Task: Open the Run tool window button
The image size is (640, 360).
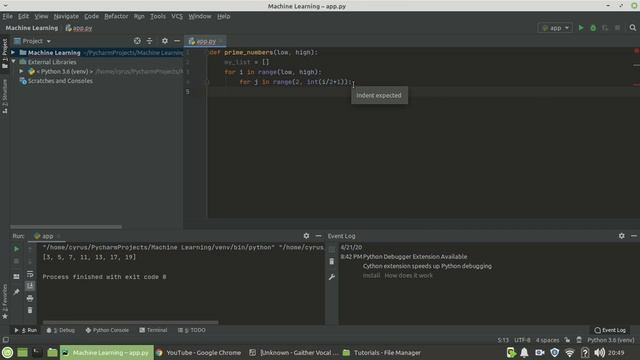Action: [x=26, y=330]
